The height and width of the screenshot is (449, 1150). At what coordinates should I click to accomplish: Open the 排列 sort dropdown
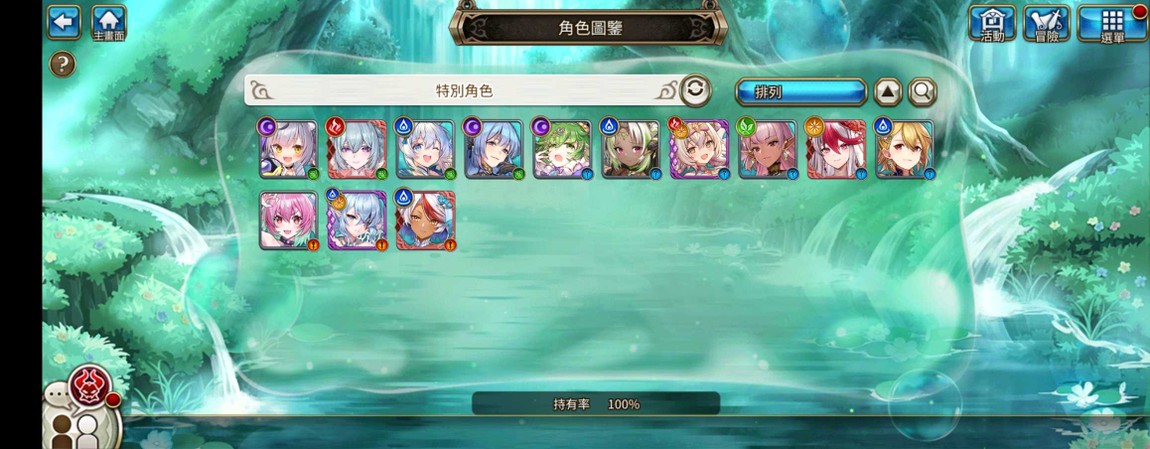[801, 92]
